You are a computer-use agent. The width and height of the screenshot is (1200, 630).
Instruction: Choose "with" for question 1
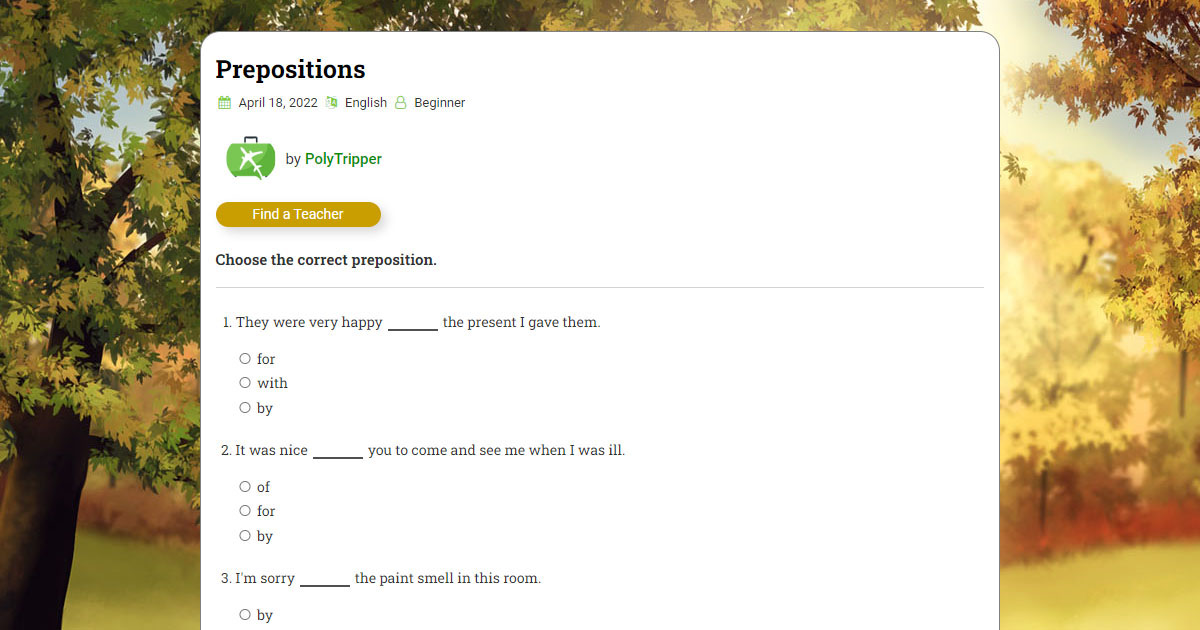pos(245,382)
